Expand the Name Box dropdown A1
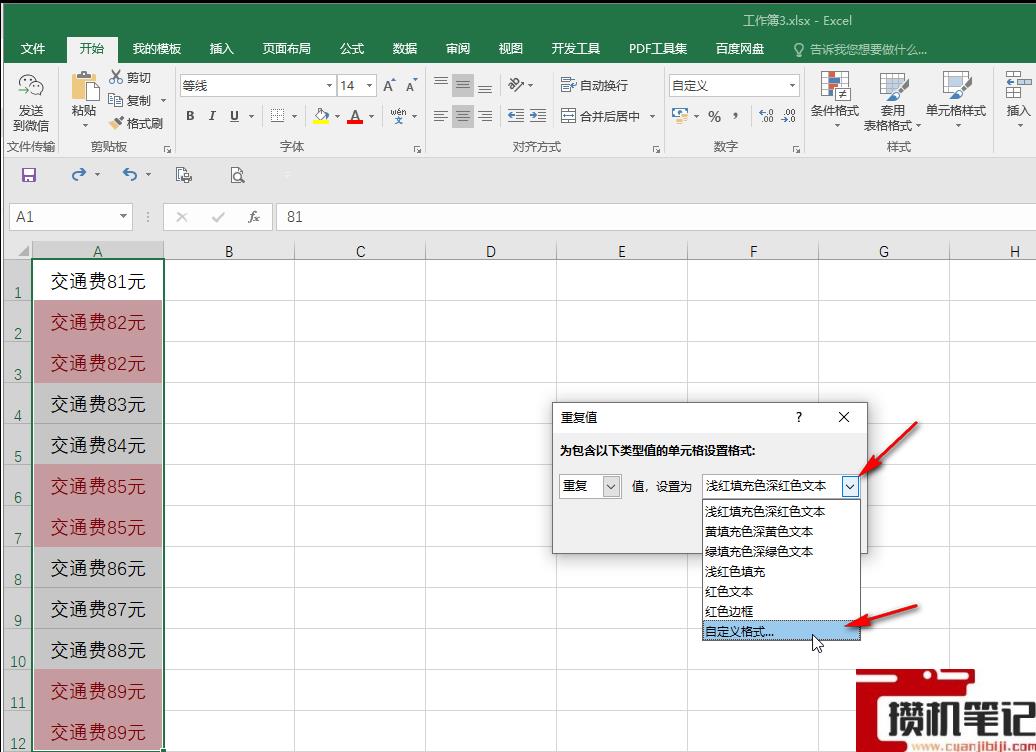The image size is (1036, 752). [x=123, y=217]
